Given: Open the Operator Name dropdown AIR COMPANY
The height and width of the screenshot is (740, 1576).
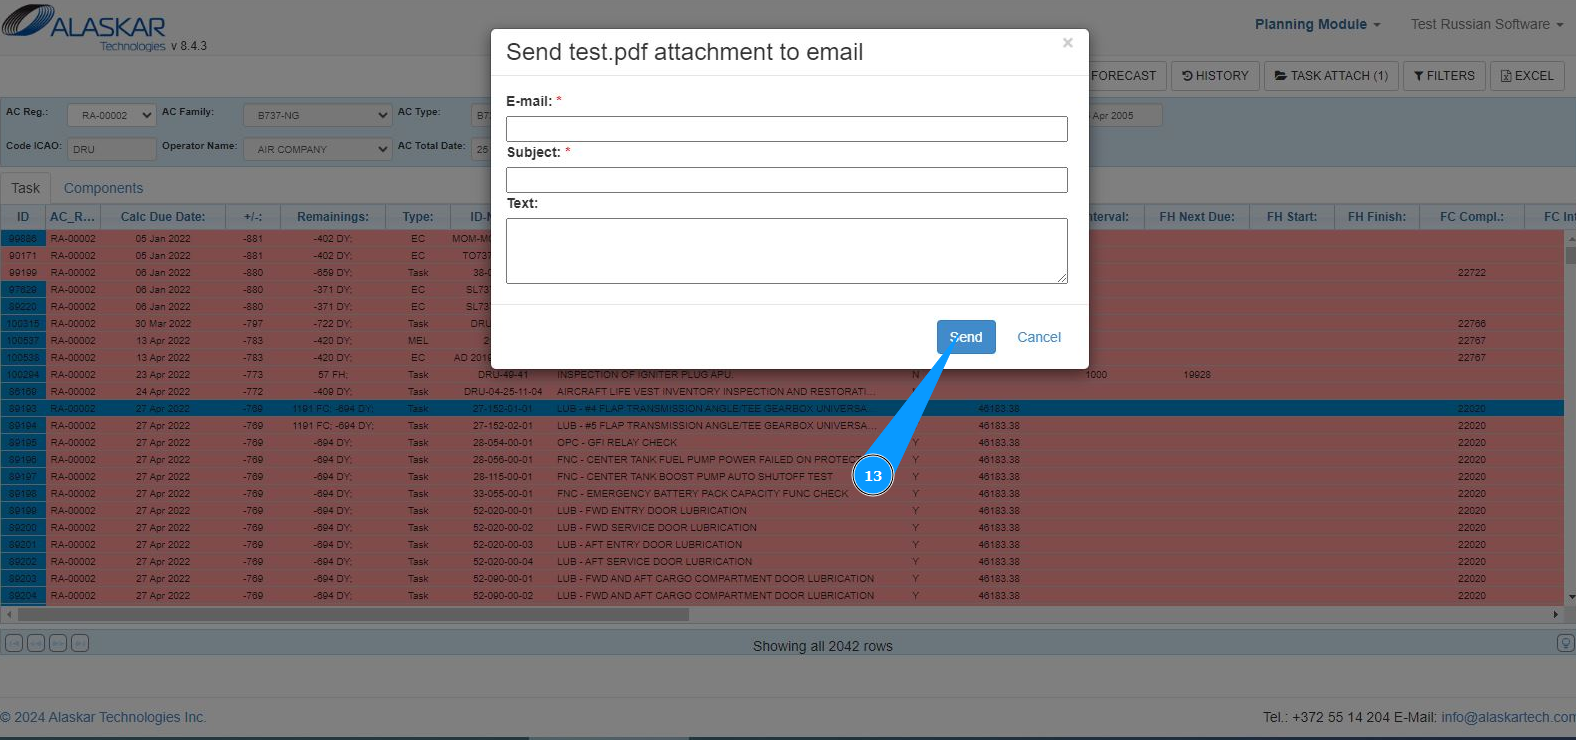Looking at the screenshot, I should click(317, 150).
